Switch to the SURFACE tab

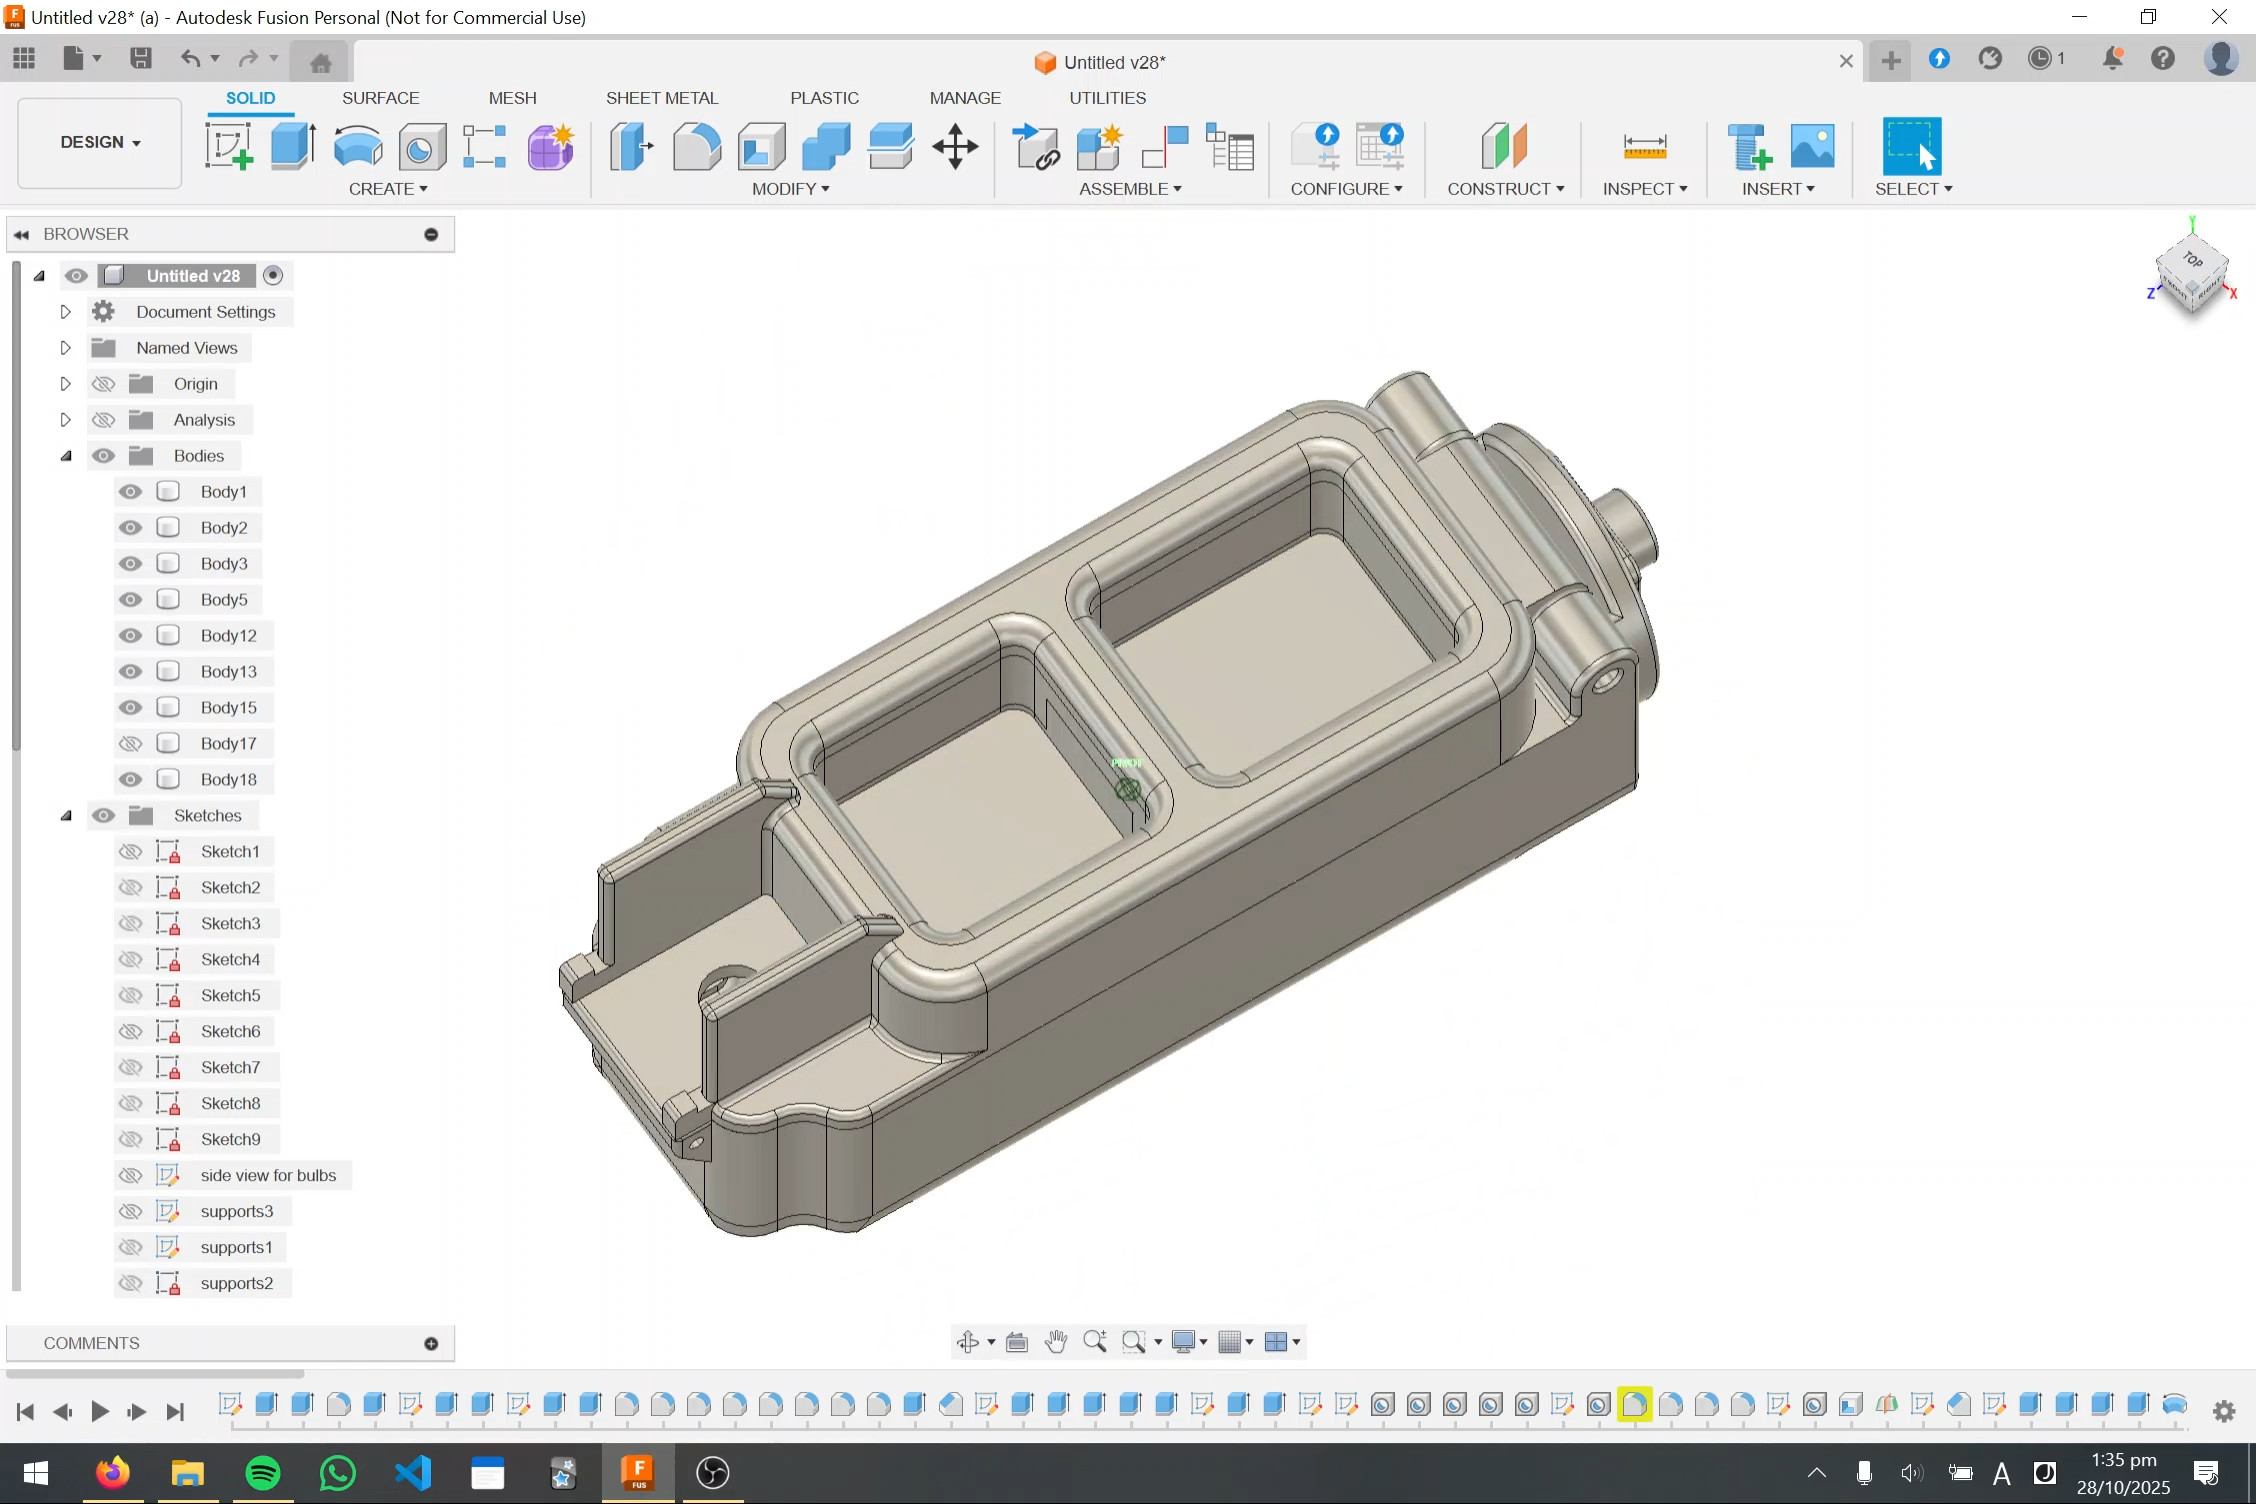380,98
